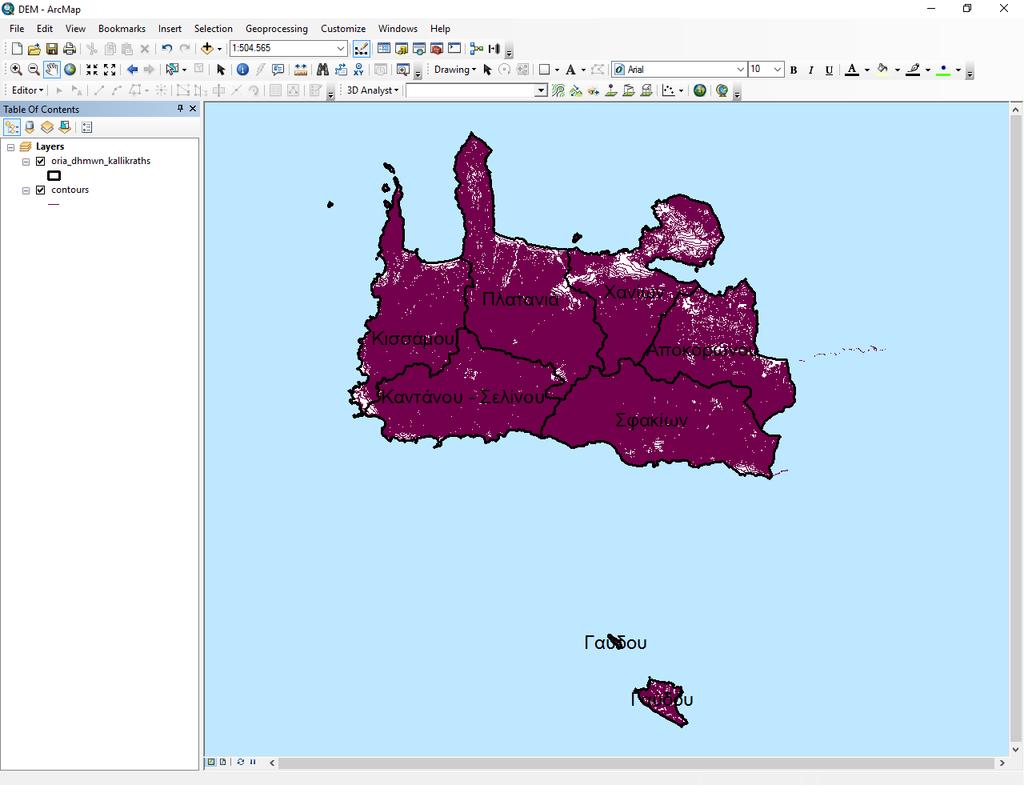Select the Measure ruler tool
Viewport: 1024px width, 785px height.
[x=300, y=69]
